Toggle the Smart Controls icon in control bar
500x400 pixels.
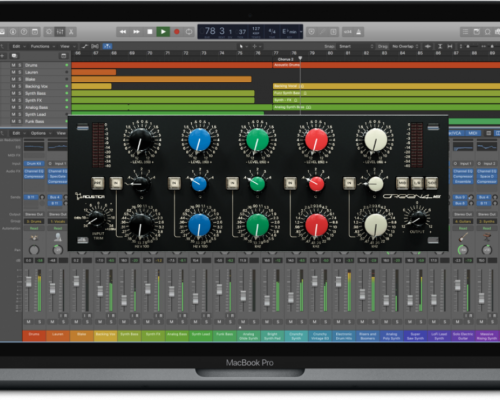click(x=49, y=32)
